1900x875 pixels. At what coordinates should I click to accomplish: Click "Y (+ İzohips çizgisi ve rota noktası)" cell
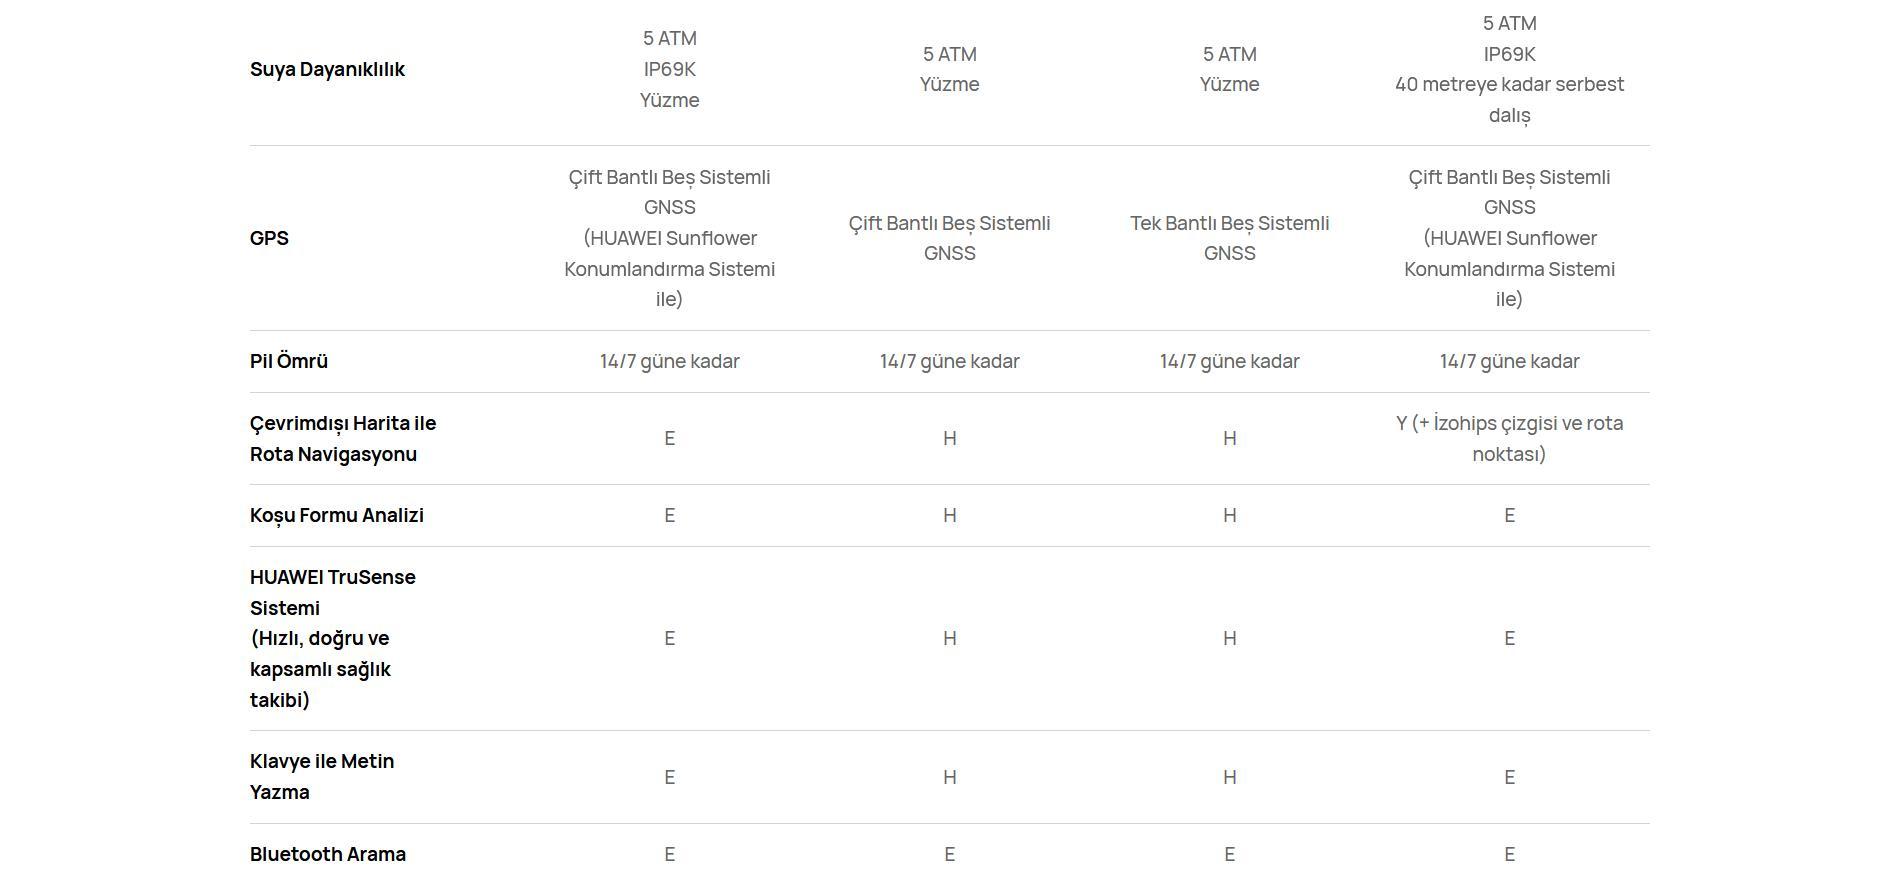(1509, 438)
